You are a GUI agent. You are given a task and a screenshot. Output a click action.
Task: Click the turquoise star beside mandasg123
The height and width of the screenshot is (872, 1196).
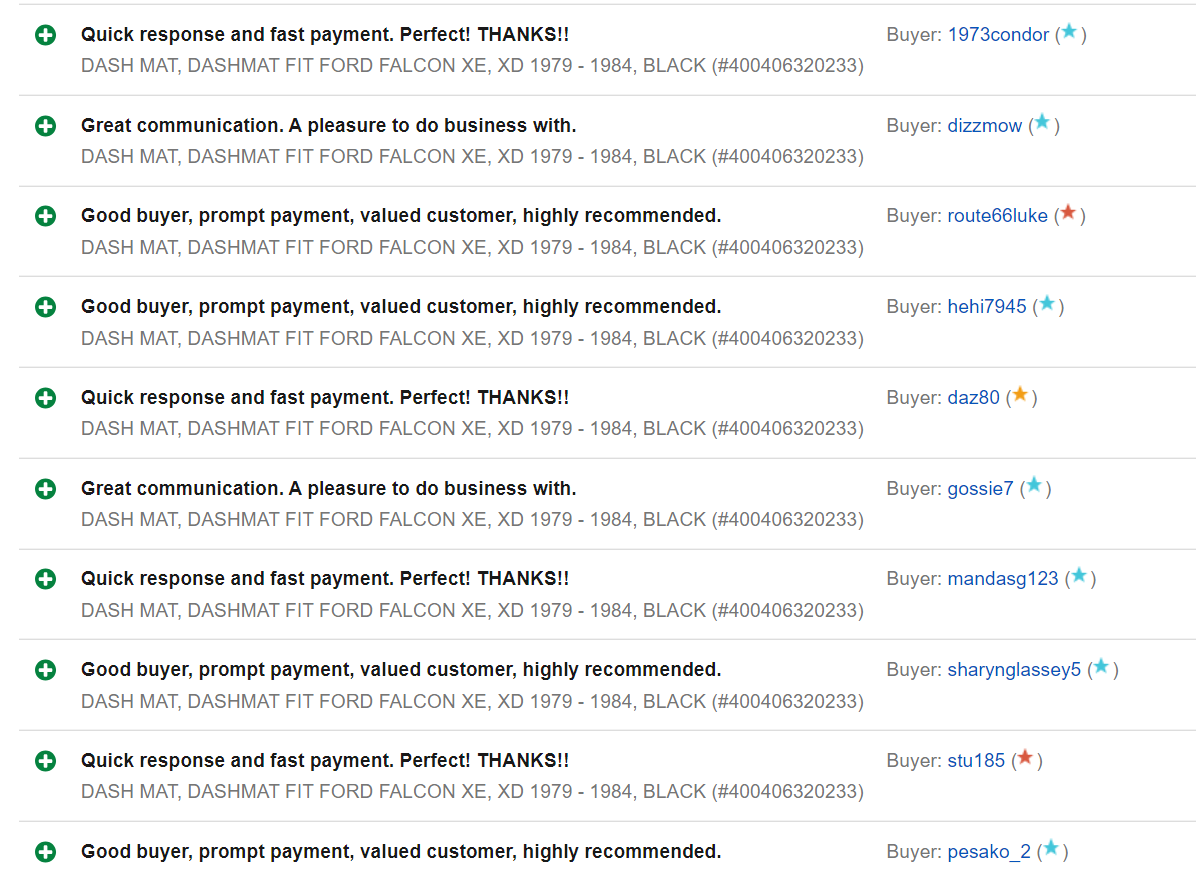[1079, 576]
